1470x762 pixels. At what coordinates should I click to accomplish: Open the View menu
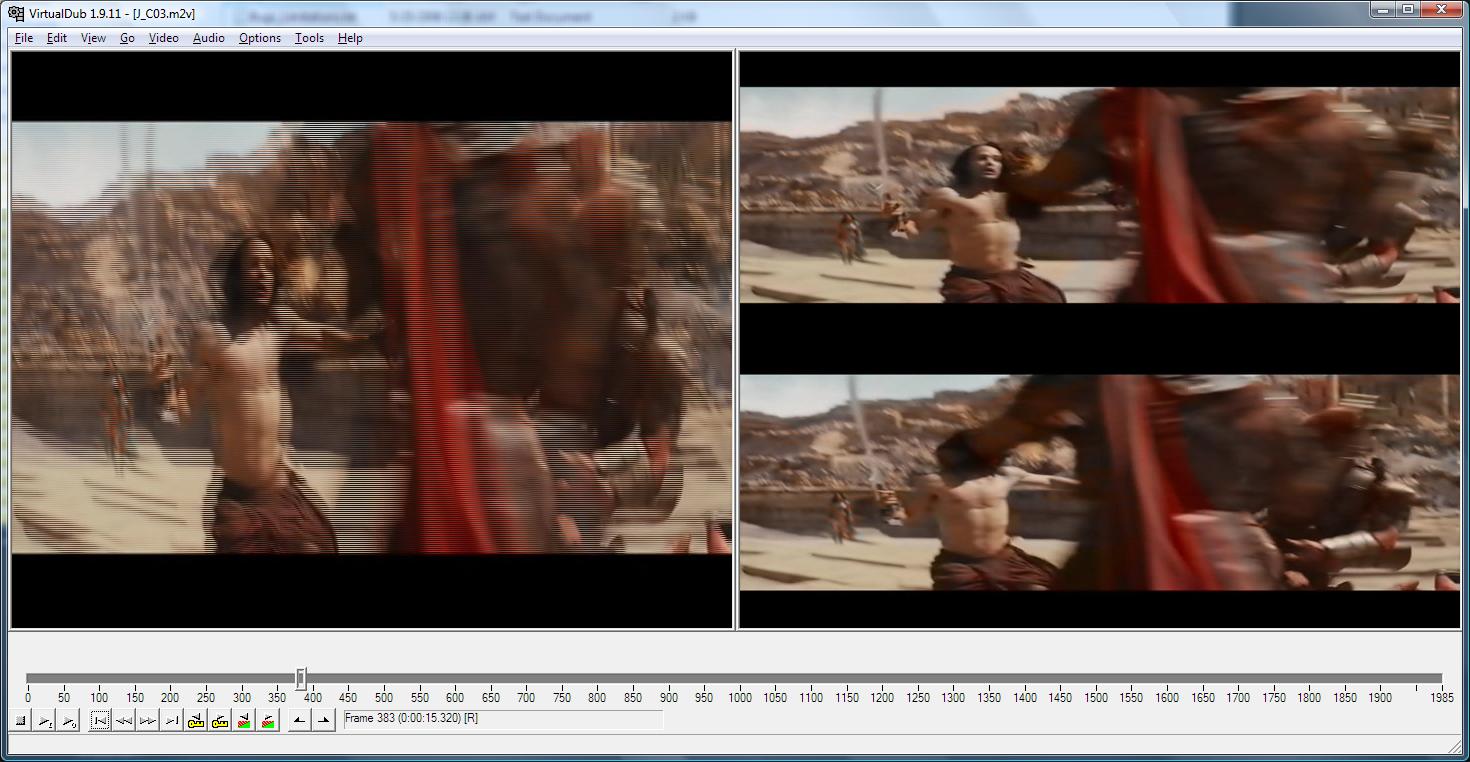click(93, 38)
